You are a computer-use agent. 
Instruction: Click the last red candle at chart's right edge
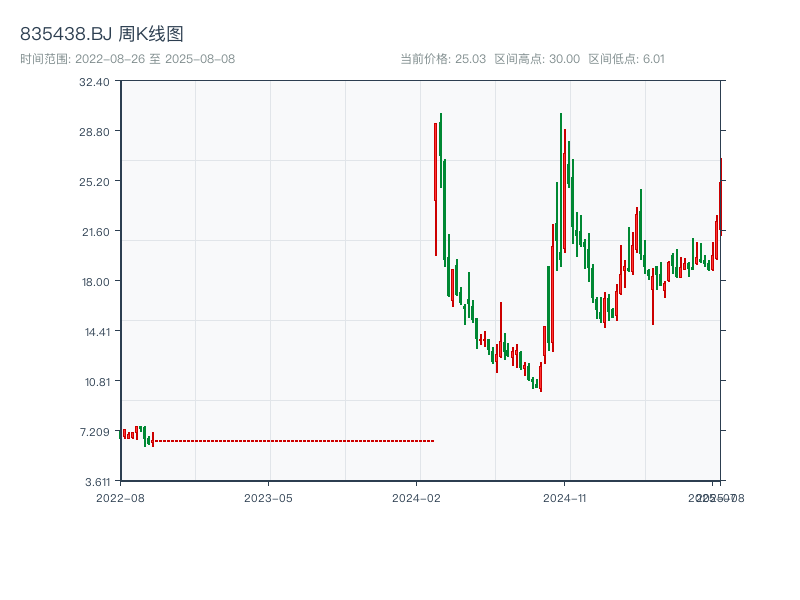[721, 196]
